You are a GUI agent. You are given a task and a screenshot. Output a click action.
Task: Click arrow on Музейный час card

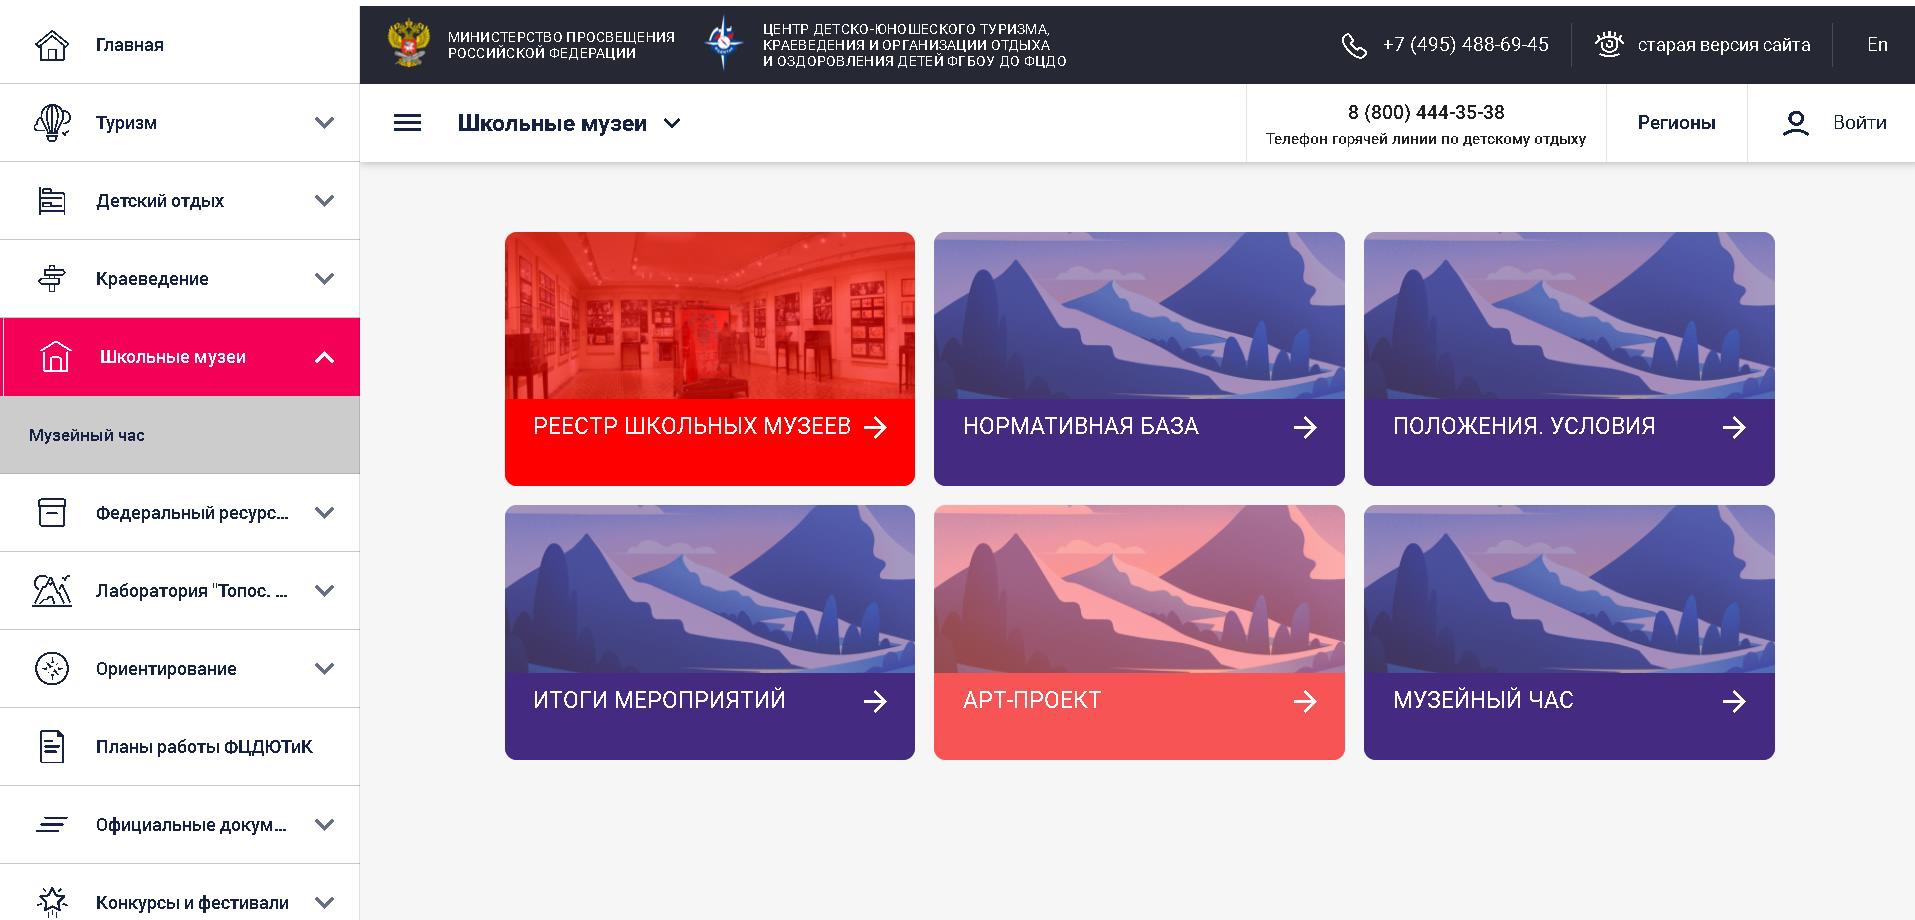(x=1734, y=702)
